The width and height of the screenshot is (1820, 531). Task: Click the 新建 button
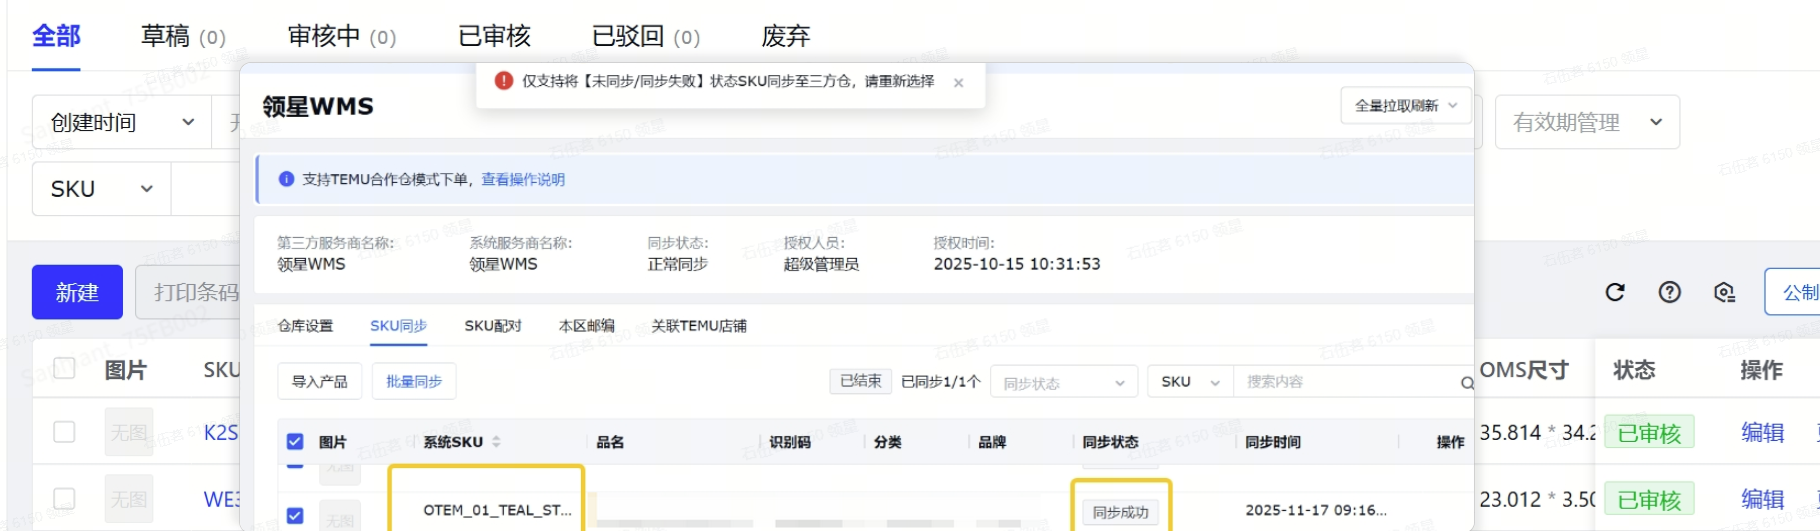point(77,292)
